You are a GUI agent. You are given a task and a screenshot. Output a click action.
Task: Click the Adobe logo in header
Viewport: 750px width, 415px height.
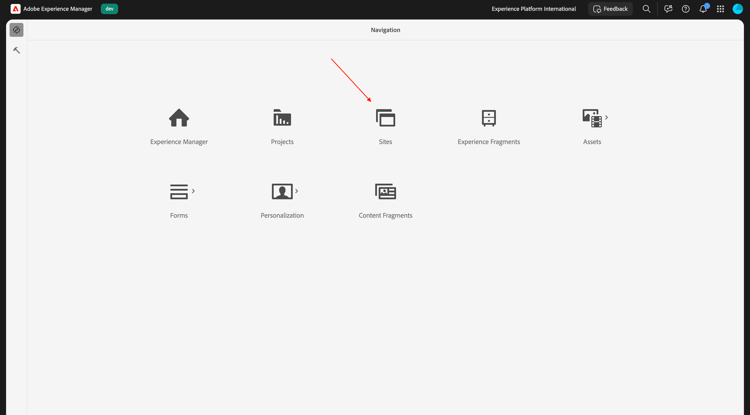pyautogui.click(x=15, y=9)
